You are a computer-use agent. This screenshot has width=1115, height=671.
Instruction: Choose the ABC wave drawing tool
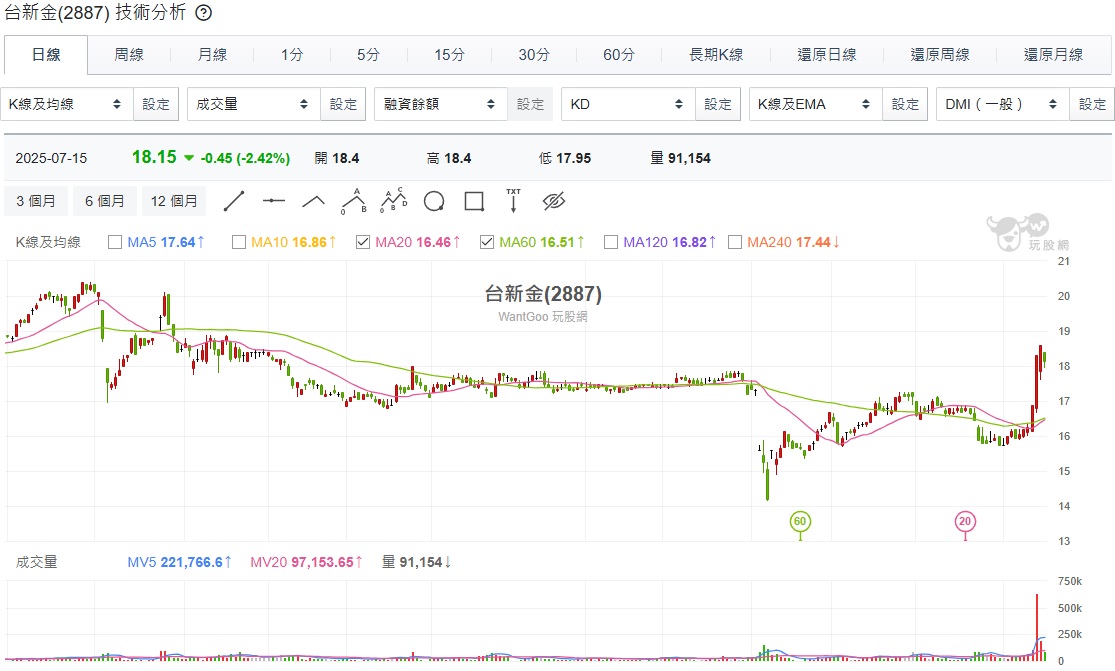pos(353,201)
